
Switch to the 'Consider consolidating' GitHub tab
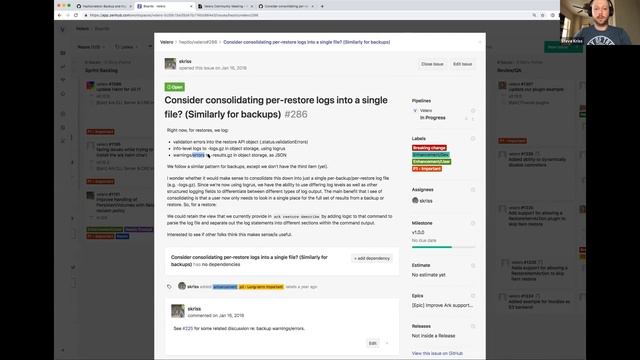286,6
